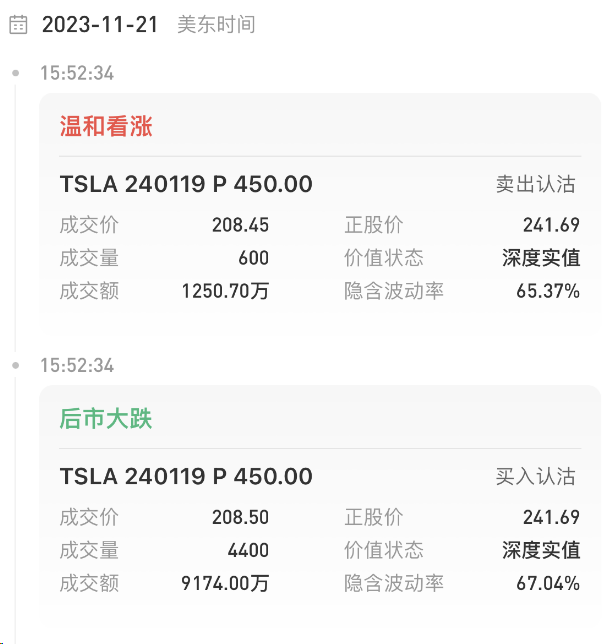Select the second 15:52:34 timeline dot
This screenshot has width=604, height=644.
pyautogui.click(x=16, y=366)
